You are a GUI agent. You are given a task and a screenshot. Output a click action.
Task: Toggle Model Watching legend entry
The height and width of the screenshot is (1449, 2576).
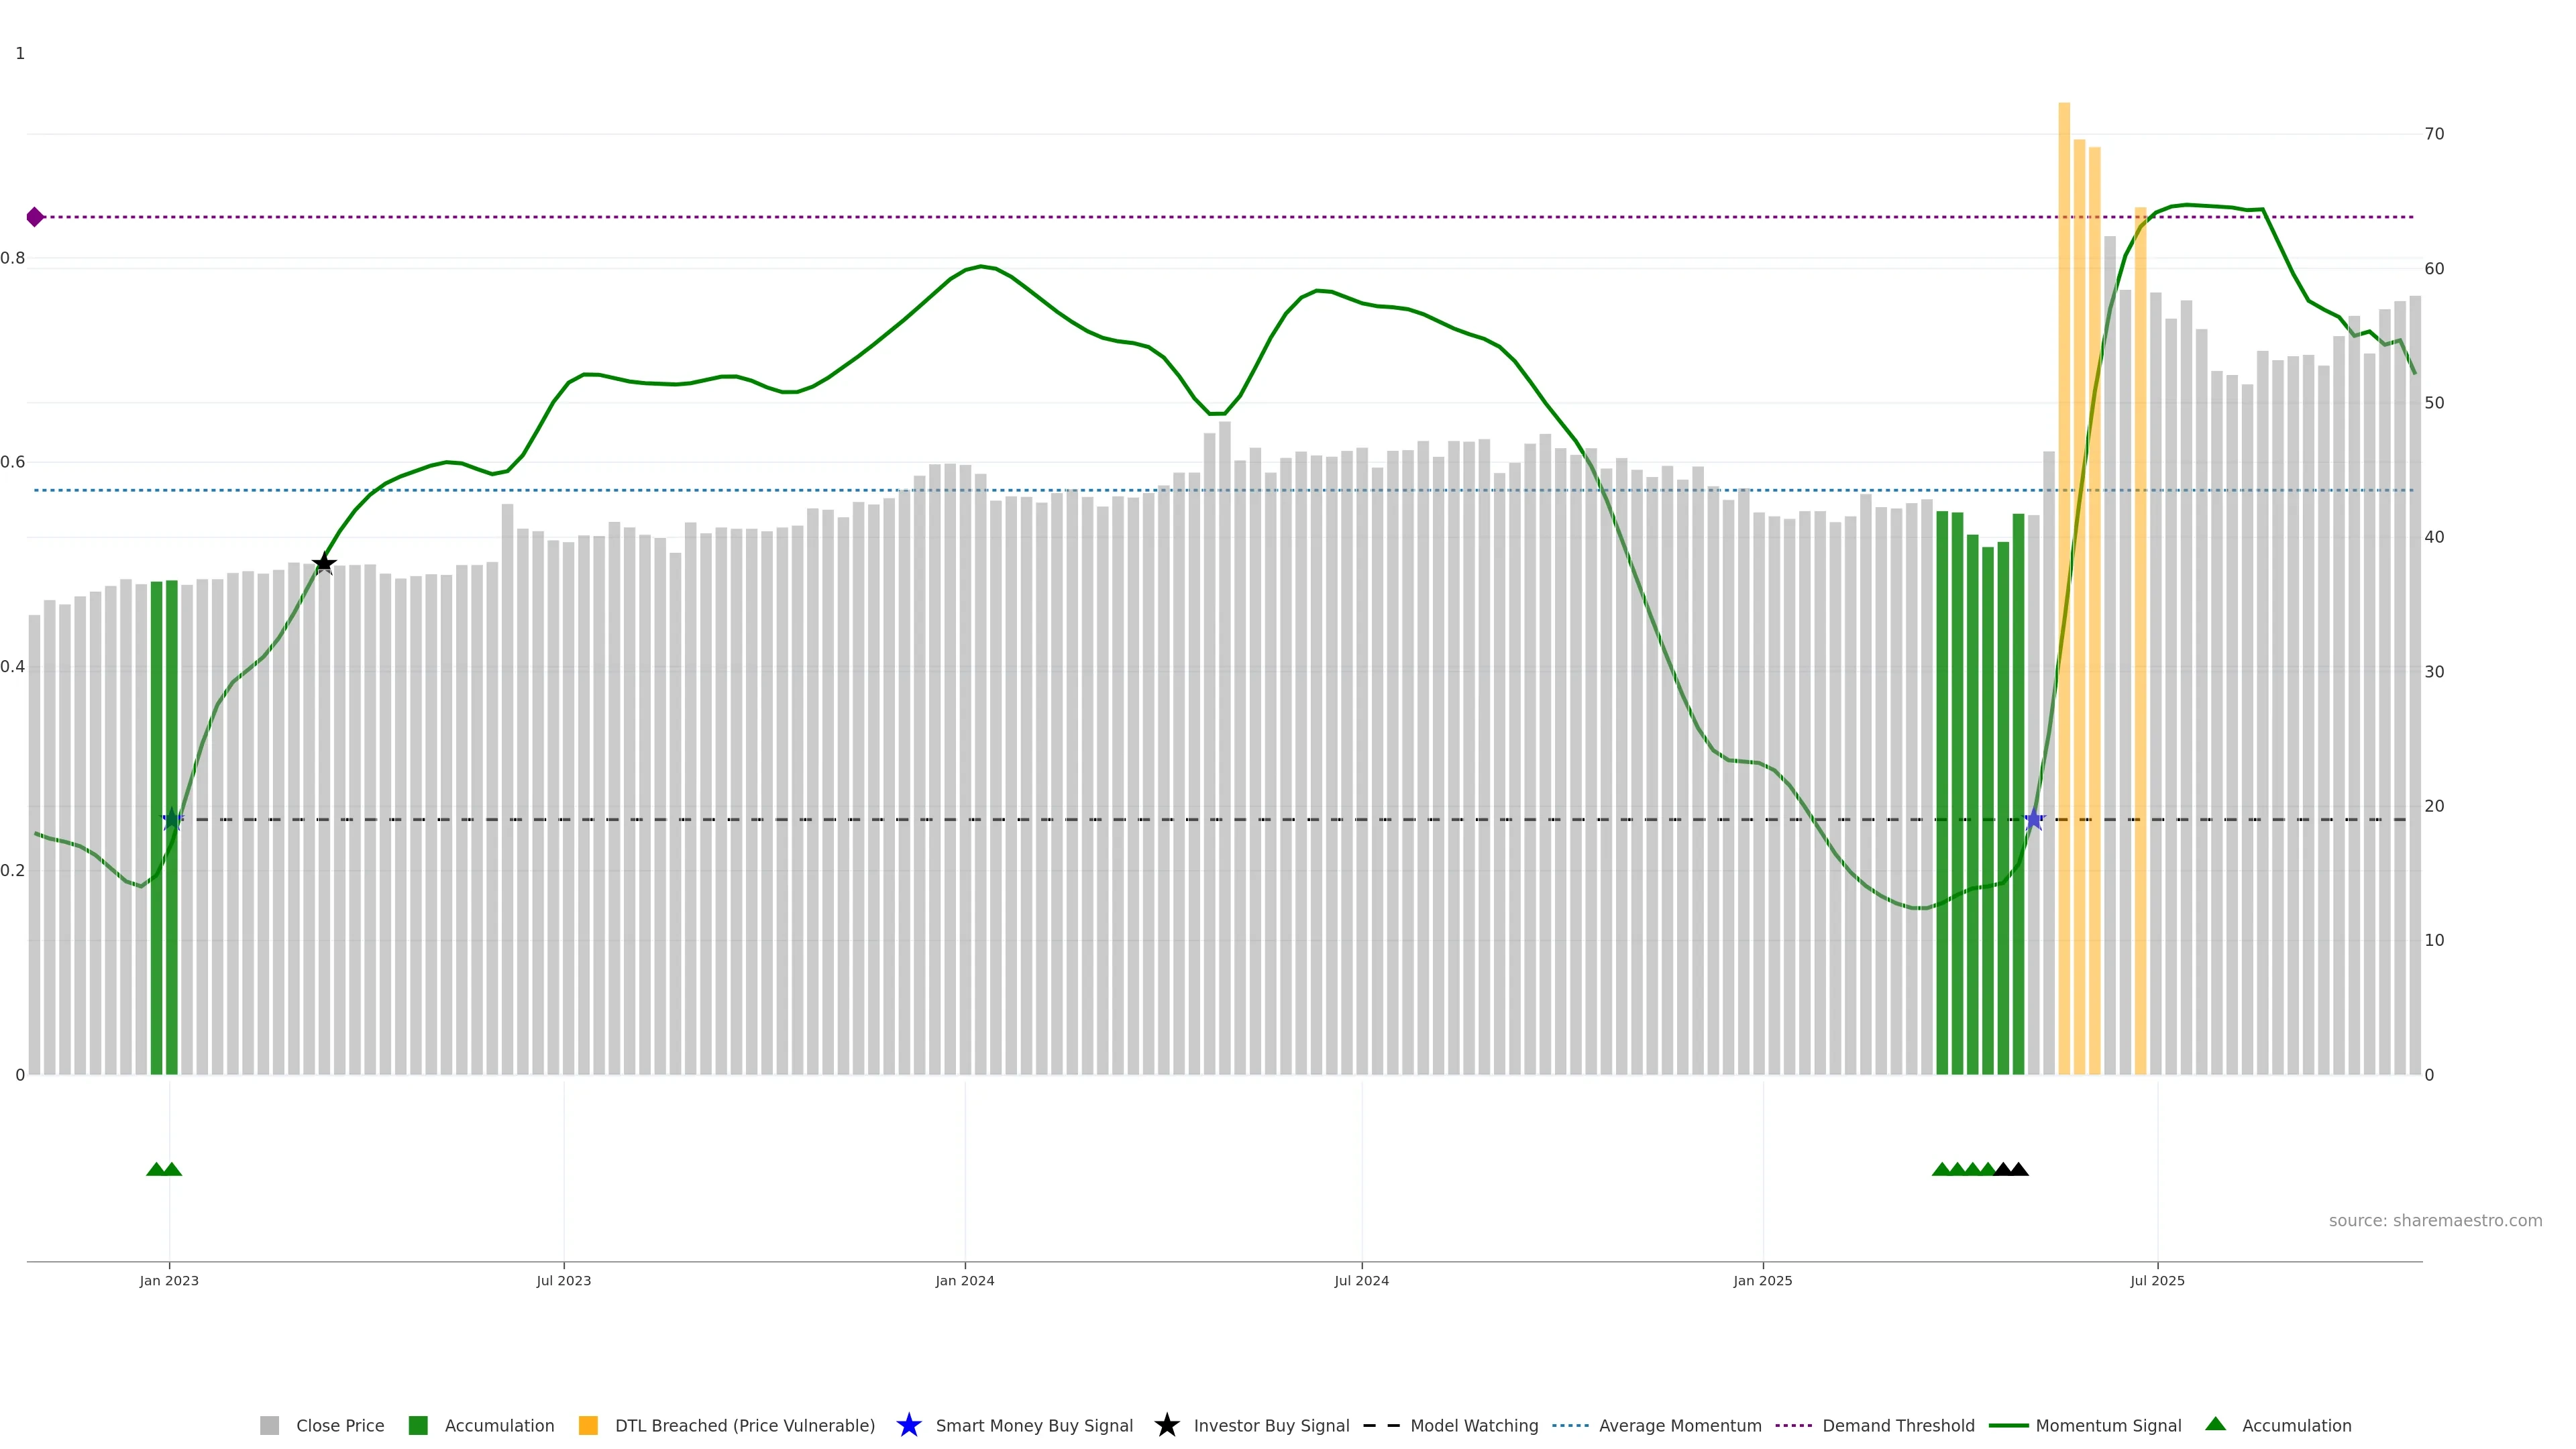click(1474, 1425)
